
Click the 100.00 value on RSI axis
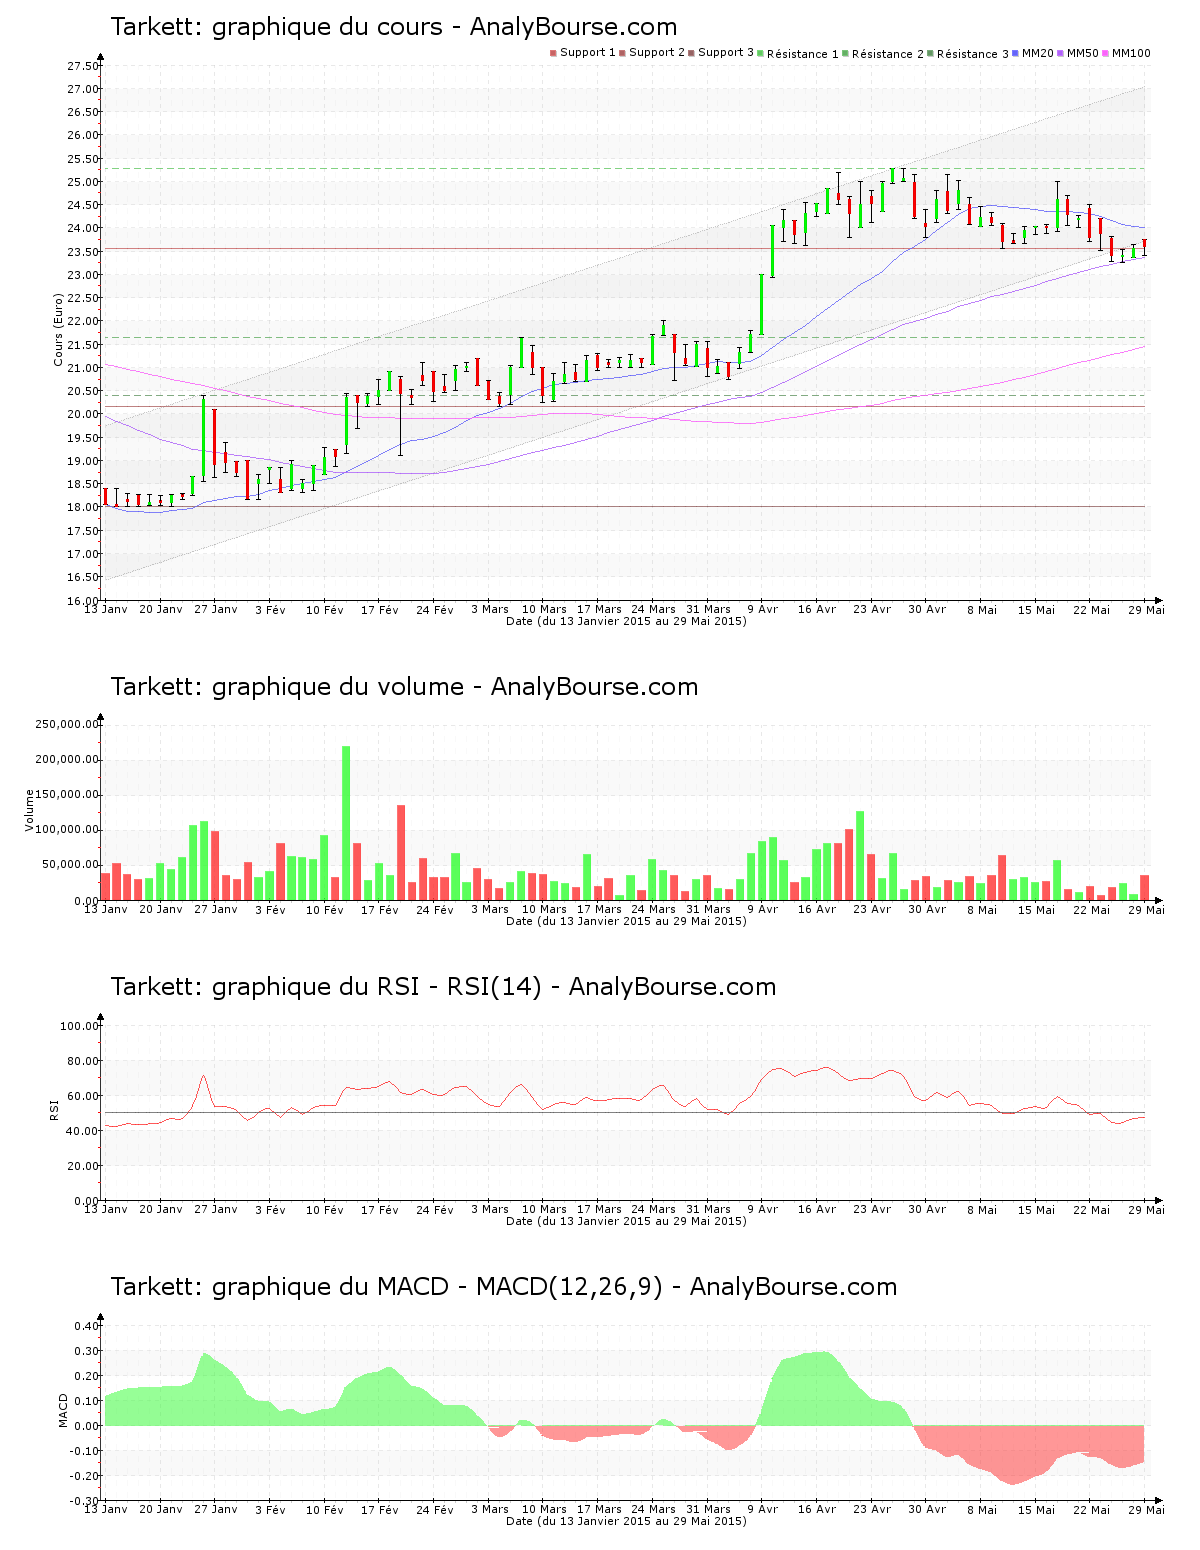click(x=80, y=1026)
